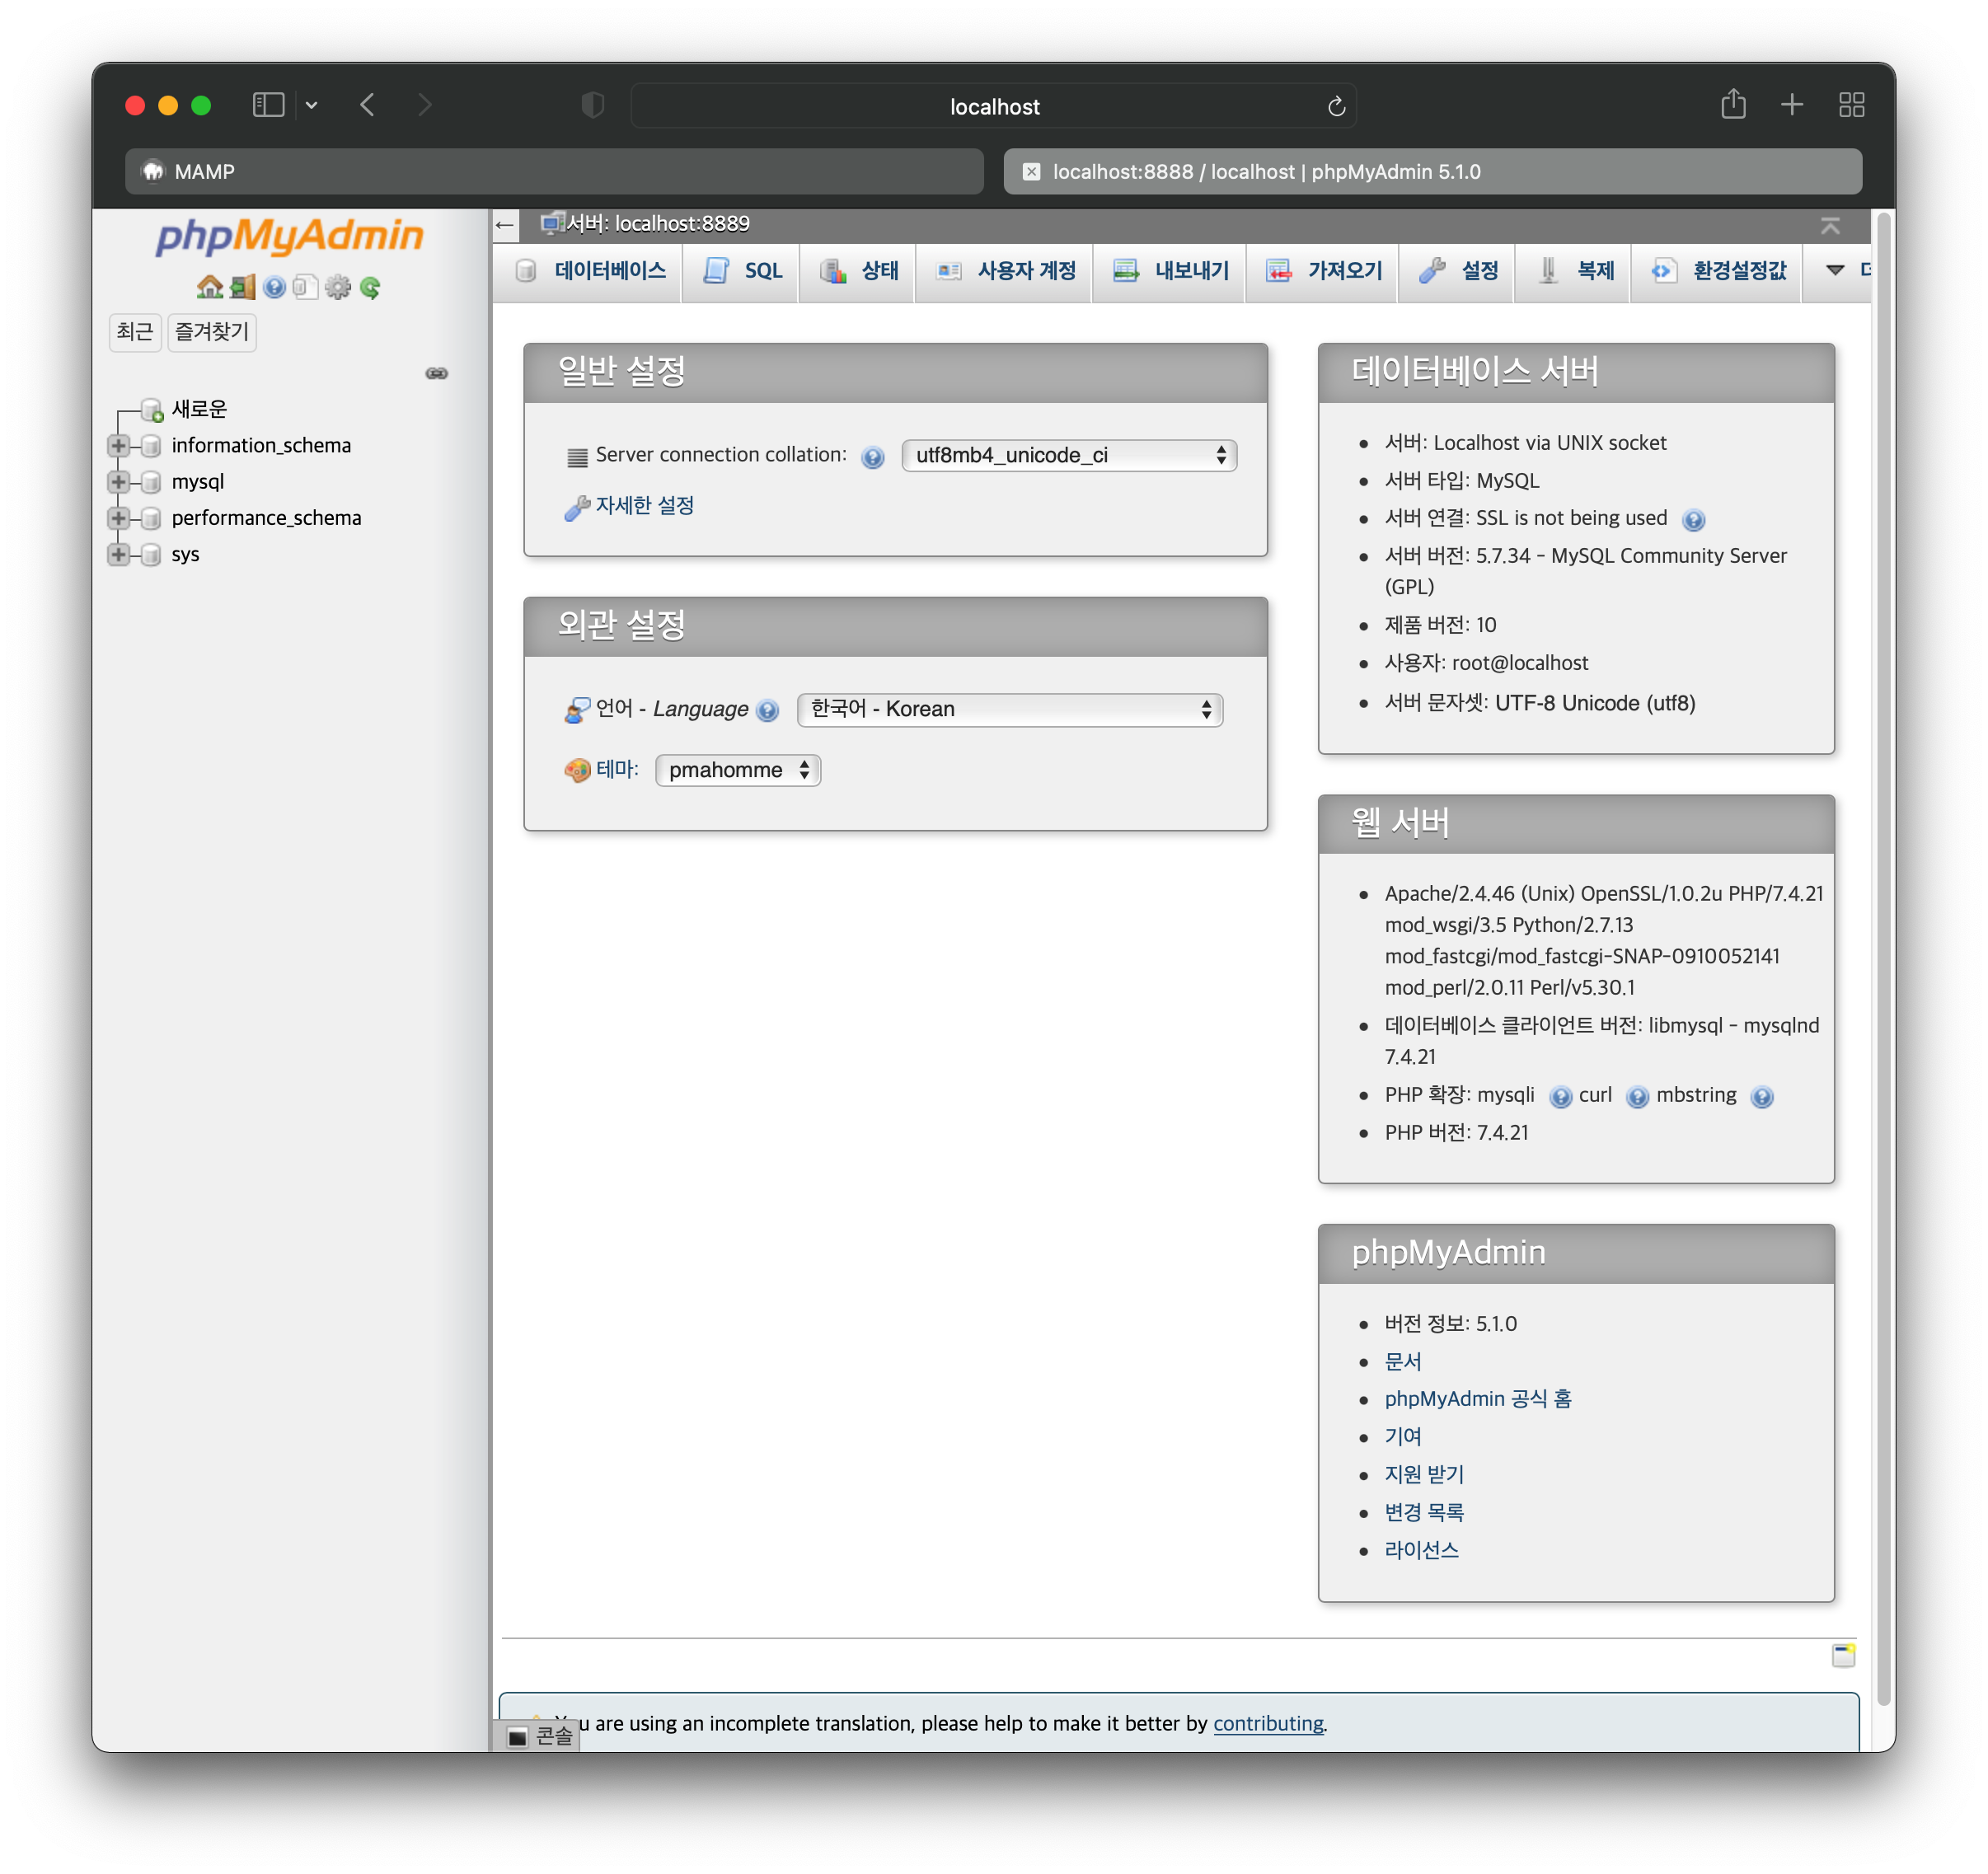Open the Server connection collation dropdown
Image resolution: width=1988 pixels, height=1874 pixels.
point(1068,456)
